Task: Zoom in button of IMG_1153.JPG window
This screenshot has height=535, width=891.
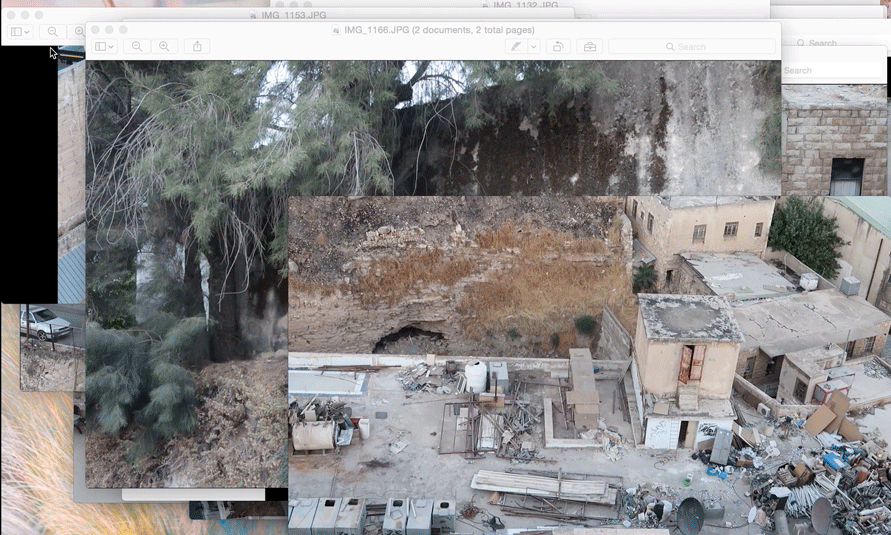Action: 78,32
